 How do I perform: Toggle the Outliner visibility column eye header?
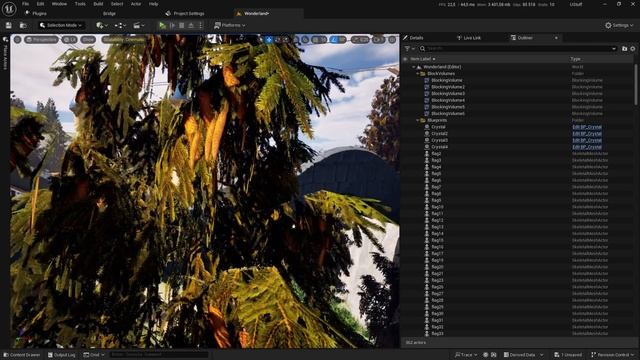(x=405, y=59)
